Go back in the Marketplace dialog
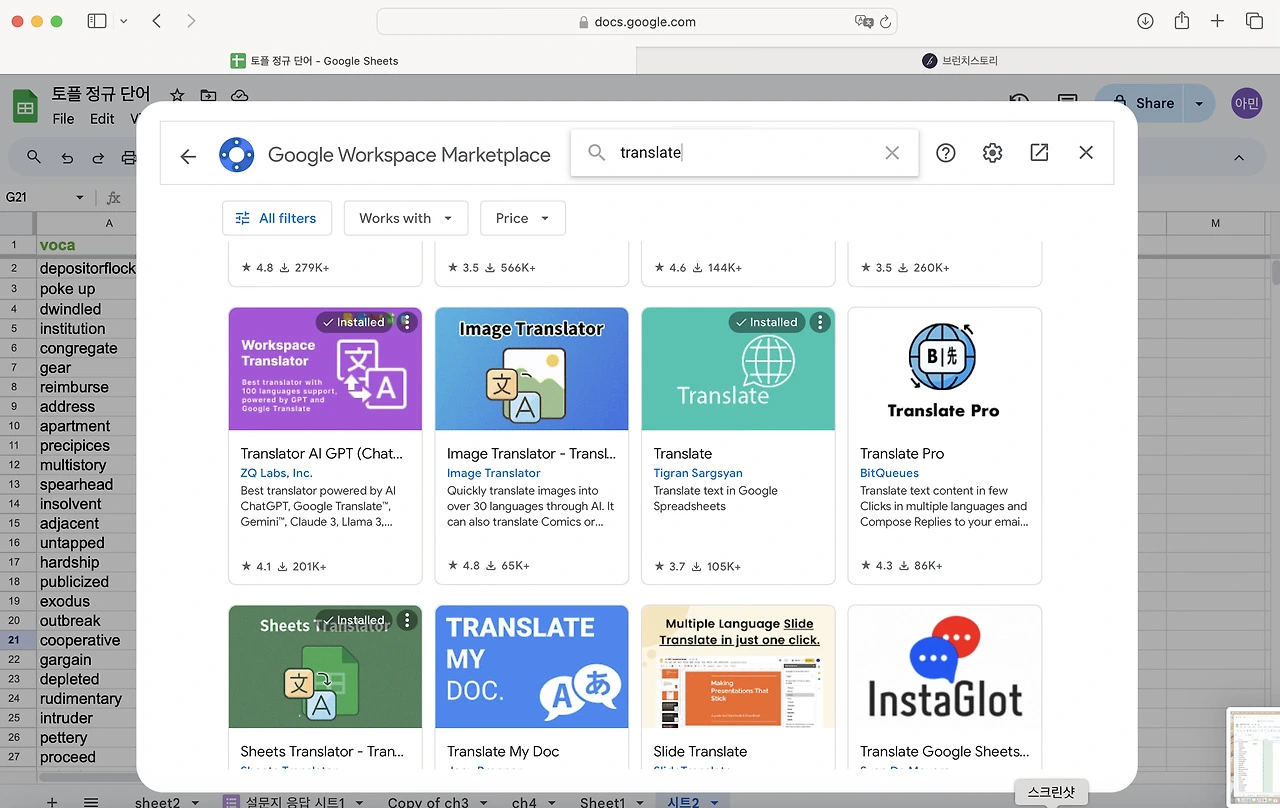Image resolution: width=1280 pixels, height=808 pixels. point(188,155)
